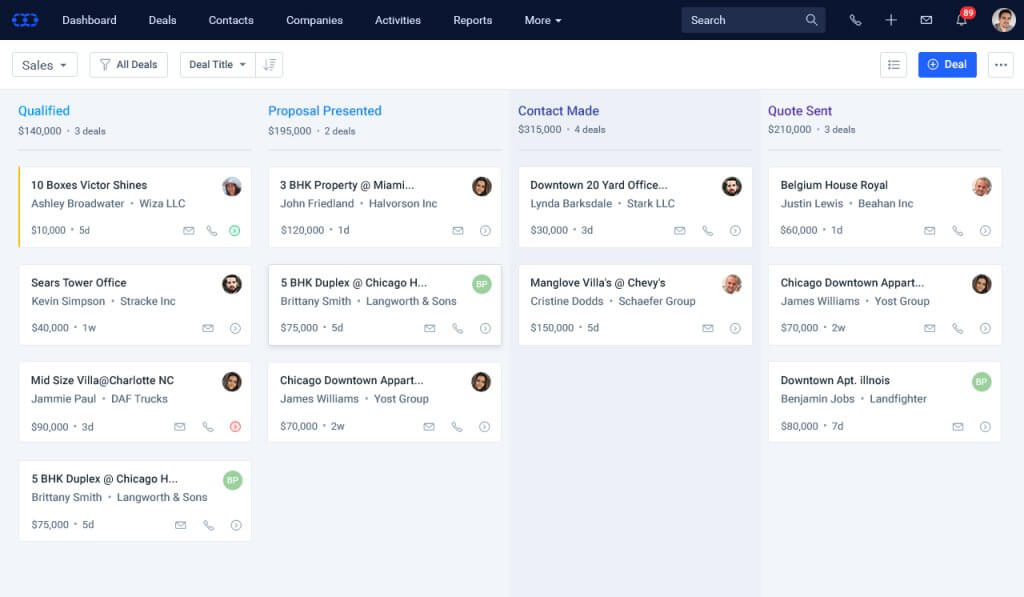Click the phone icon in the top navigation bar

pyautogui.click(x=853, y=19)
